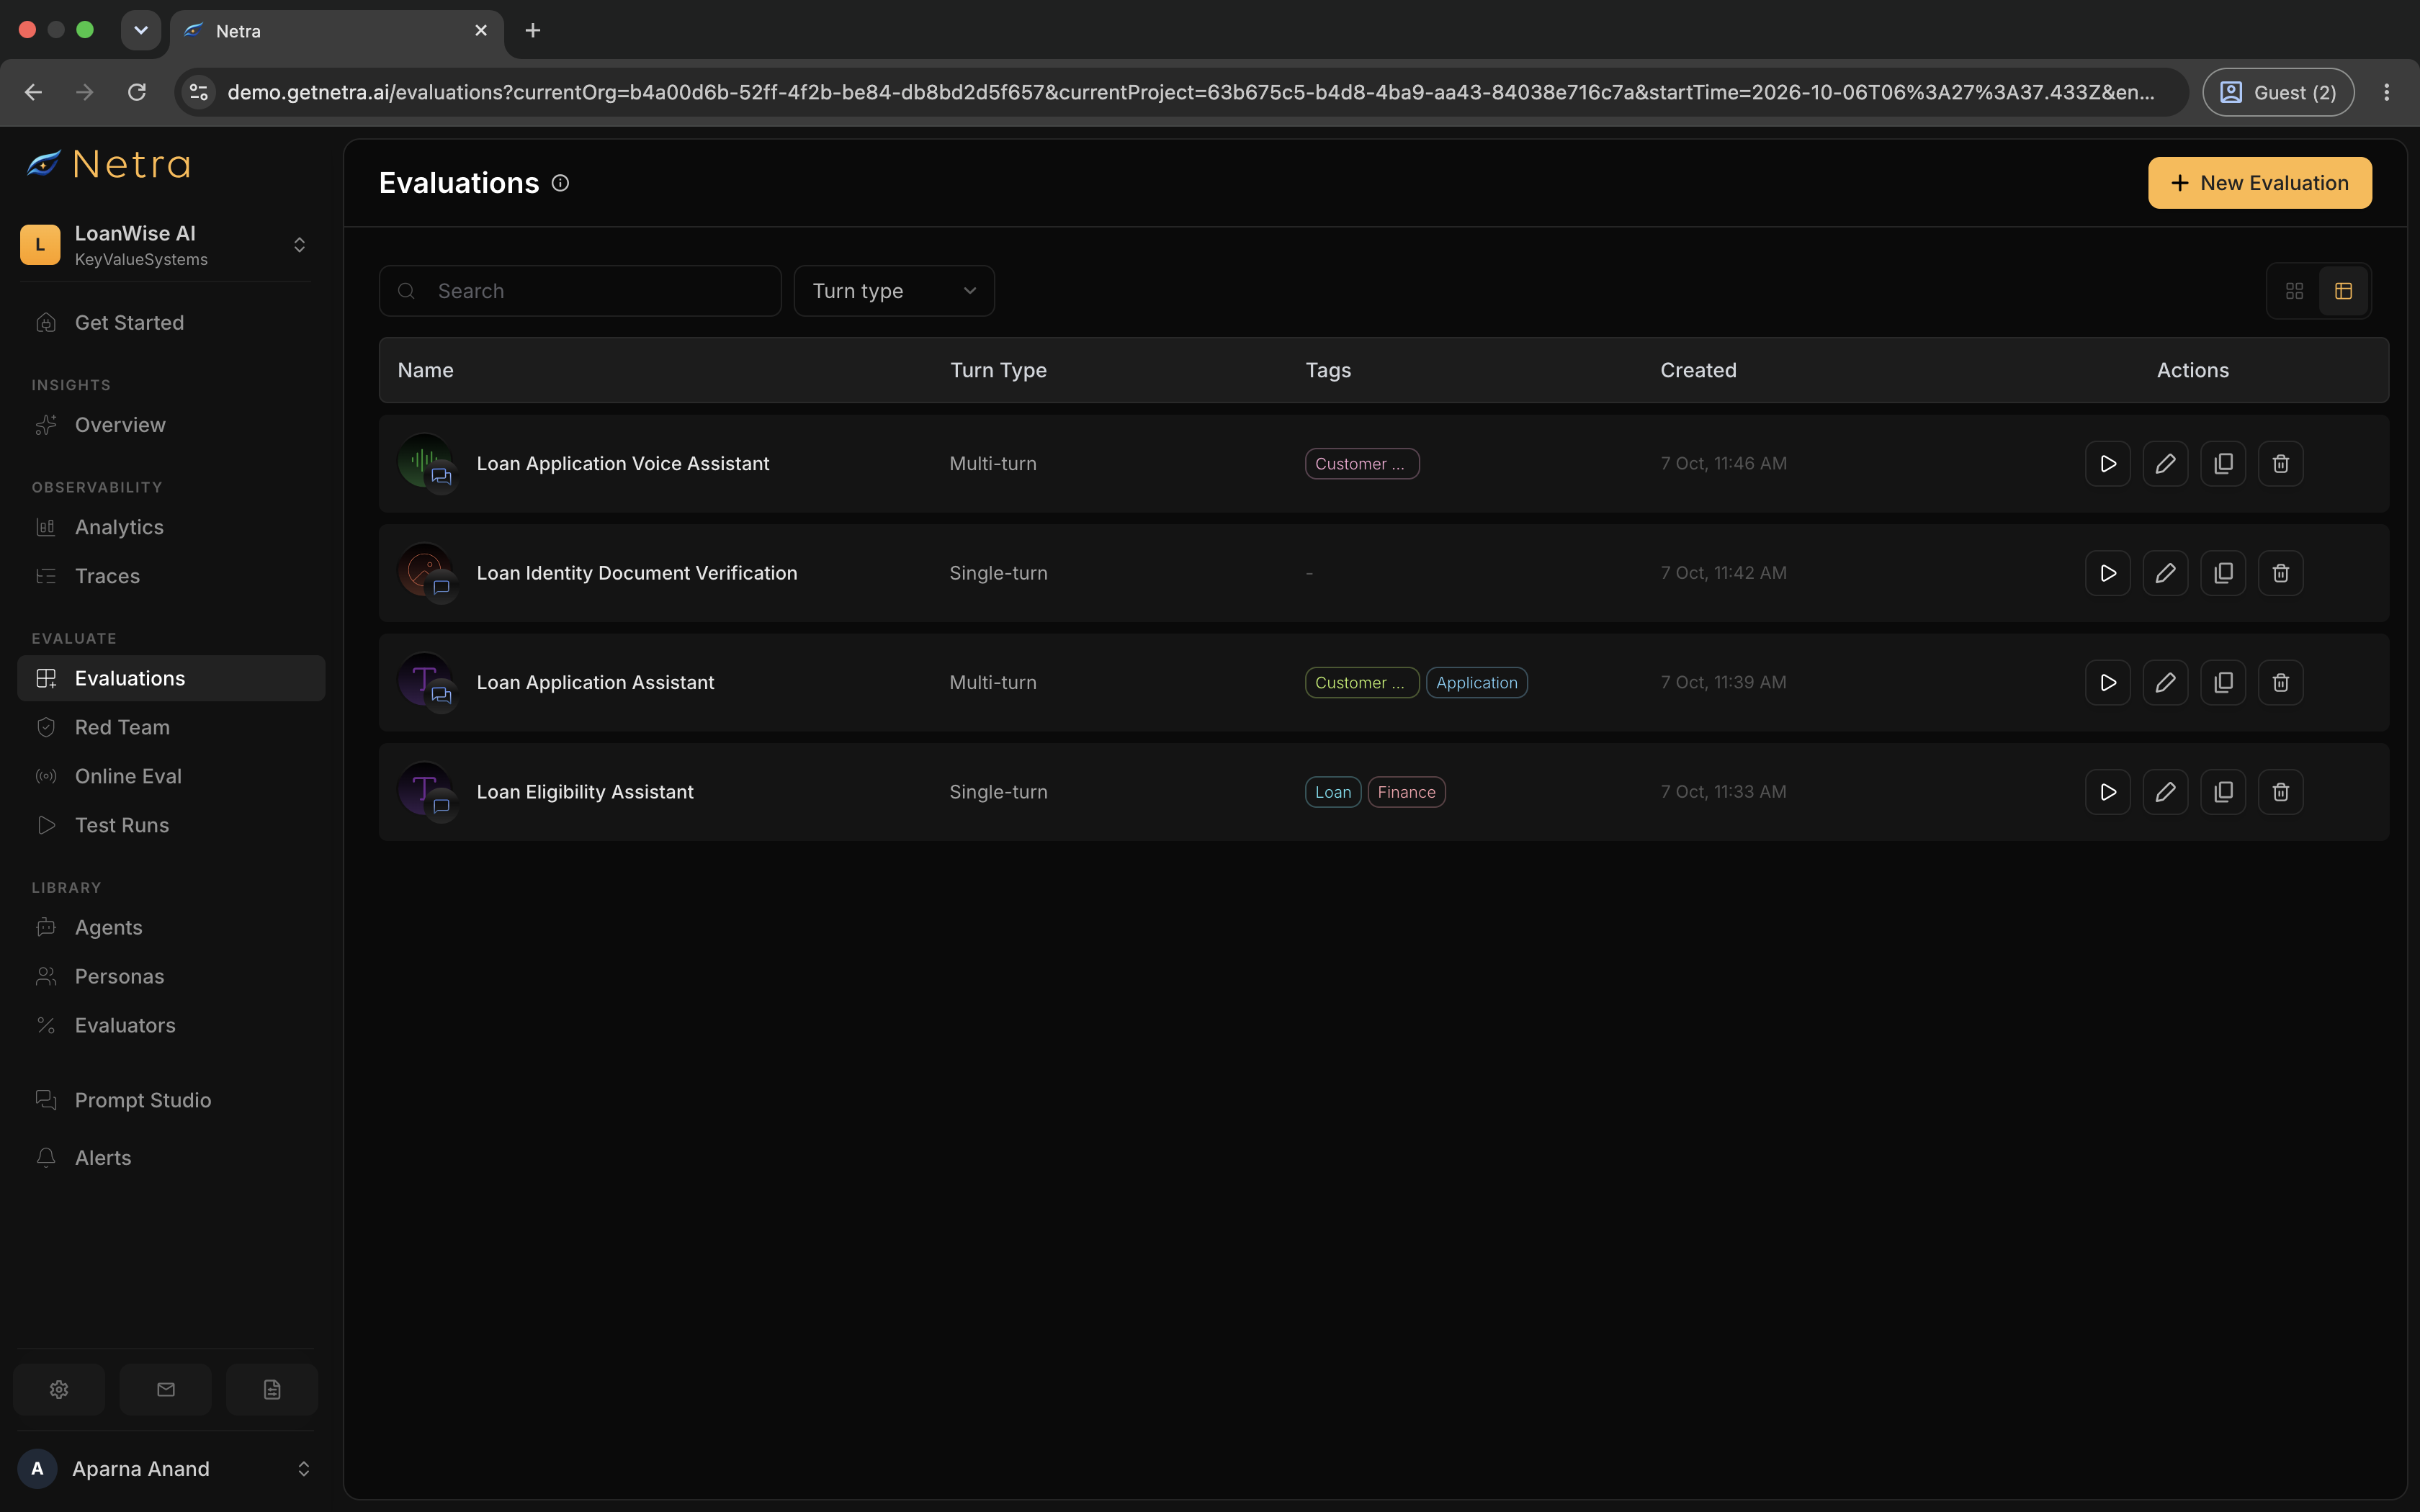Image resolution: width=2420 pixels, height=1512 pixels.
Task: Open the Turn type filter dropdown
Action: pos(894,291)
